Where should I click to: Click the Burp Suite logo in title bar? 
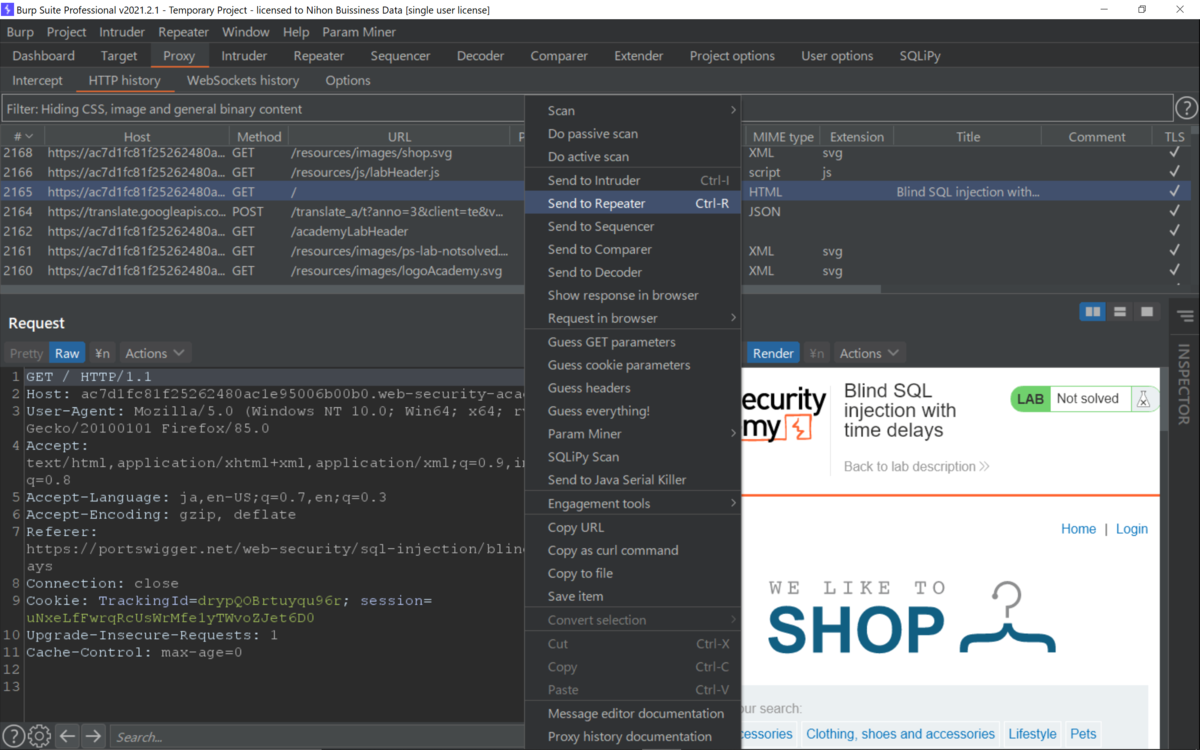(9, 9)
